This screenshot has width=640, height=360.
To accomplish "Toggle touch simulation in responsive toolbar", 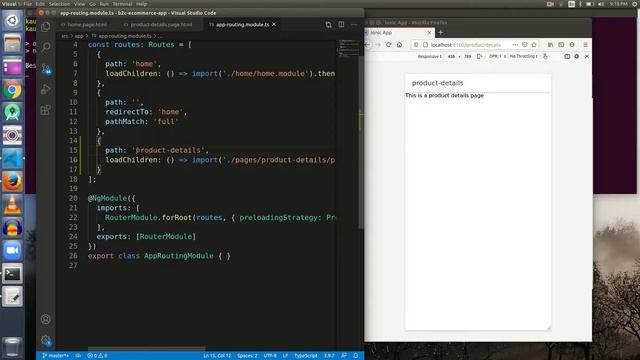I will [545, 56].
